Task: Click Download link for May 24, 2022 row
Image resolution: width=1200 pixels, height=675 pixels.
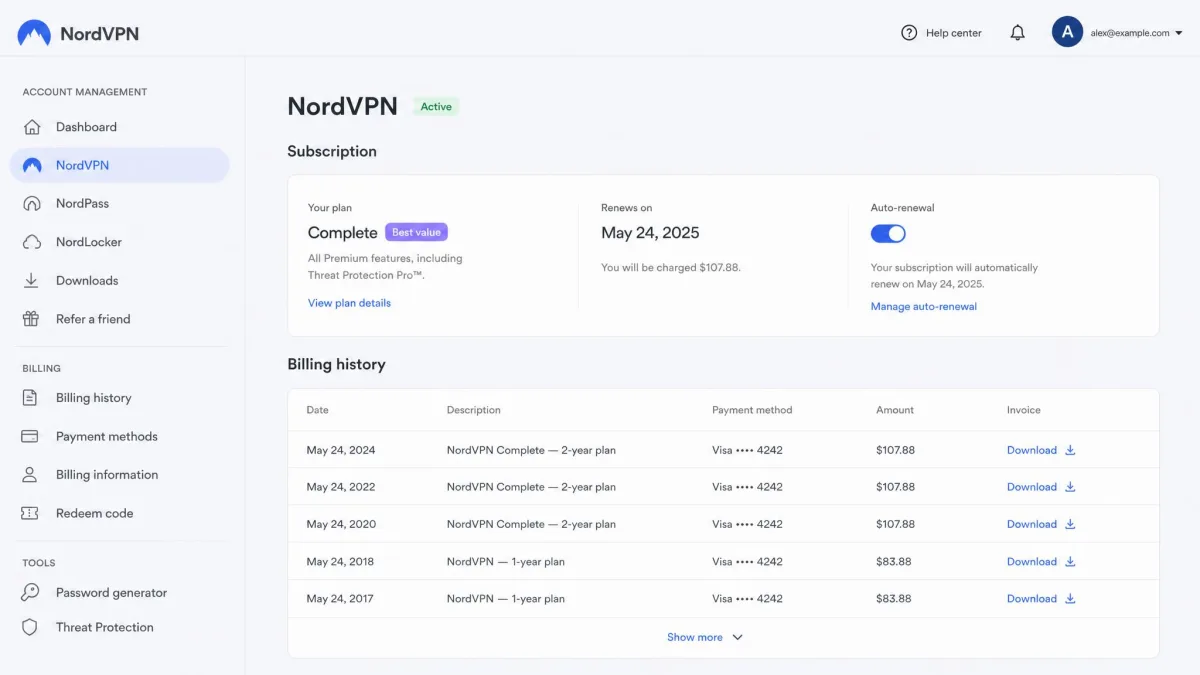Action: (x=1032, y=487)
